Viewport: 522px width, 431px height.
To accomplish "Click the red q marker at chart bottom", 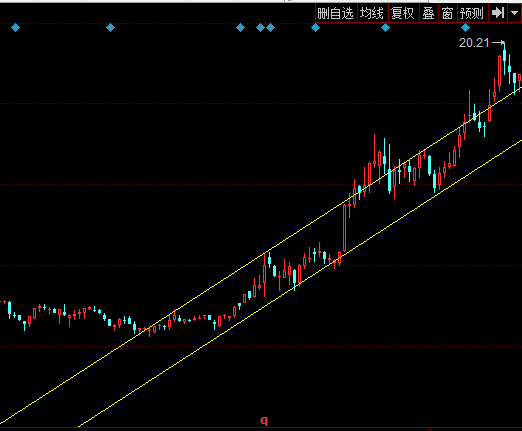I will click(264, 420).
